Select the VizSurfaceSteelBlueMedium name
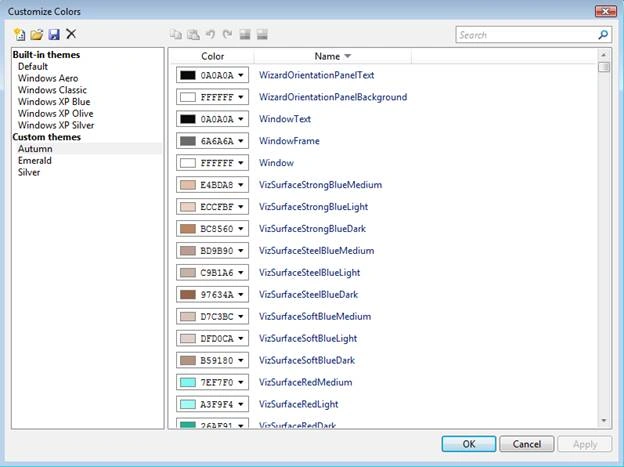This screenshot has height=467, width=624. [x=316, y=251]
